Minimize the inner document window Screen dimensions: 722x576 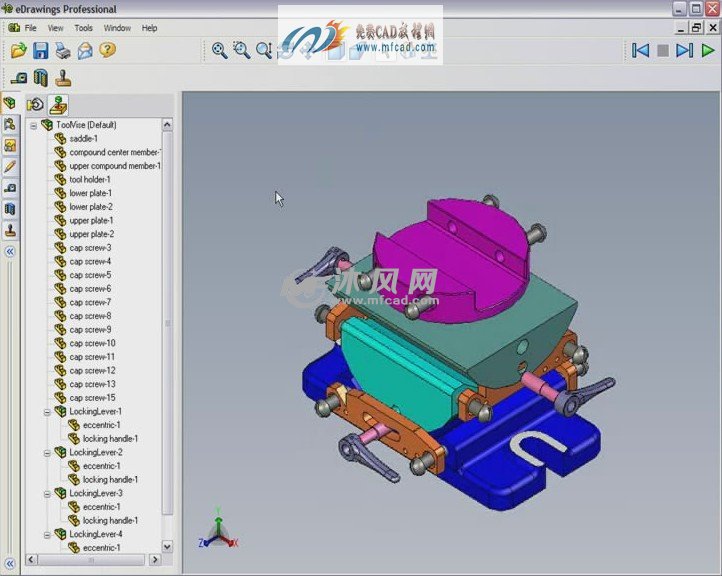(x=681, y=28)
